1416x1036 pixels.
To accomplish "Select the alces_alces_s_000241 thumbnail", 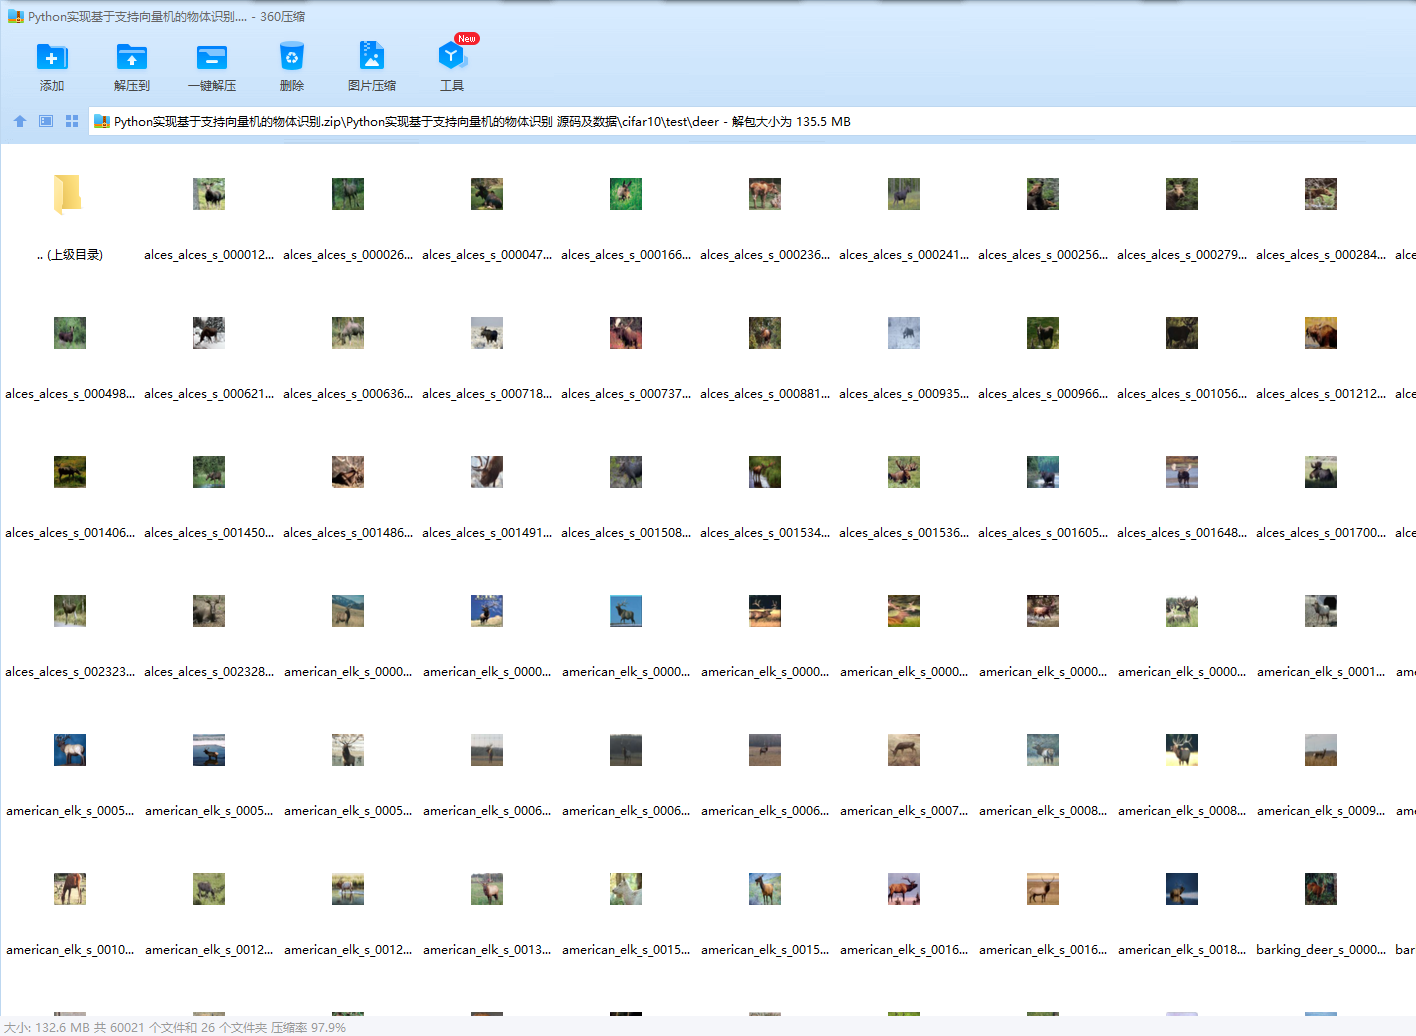I will (x=904, y=194).
